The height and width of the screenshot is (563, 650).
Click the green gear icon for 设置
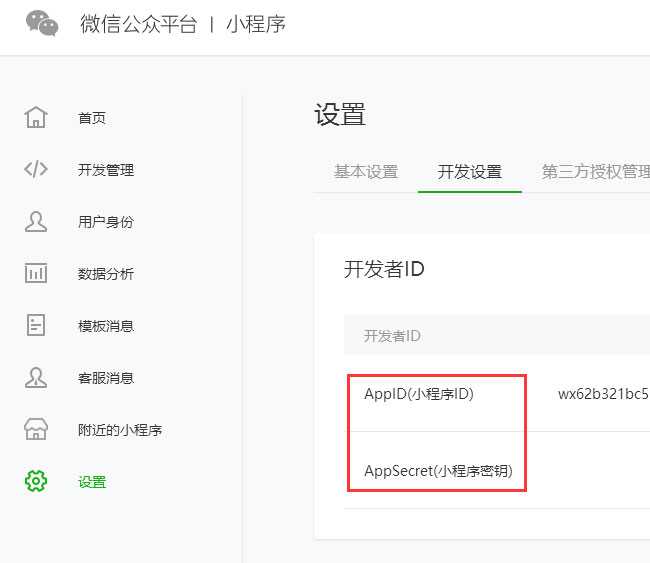36,482
